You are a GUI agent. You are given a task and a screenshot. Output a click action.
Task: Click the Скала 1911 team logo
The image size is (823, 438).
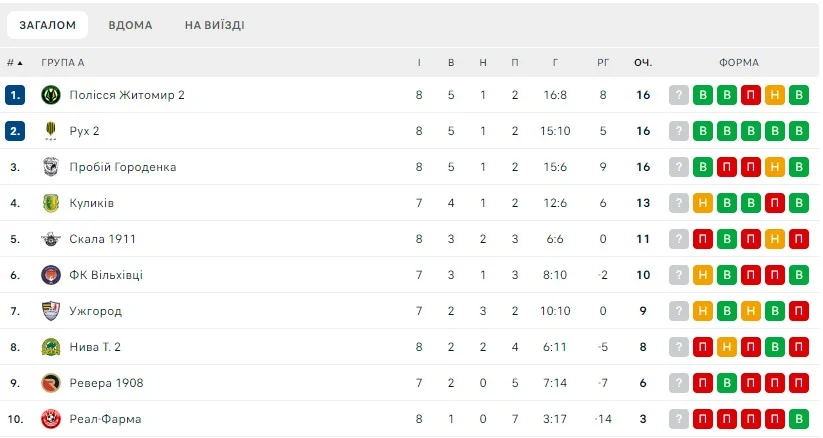click(x=51, y=239)
